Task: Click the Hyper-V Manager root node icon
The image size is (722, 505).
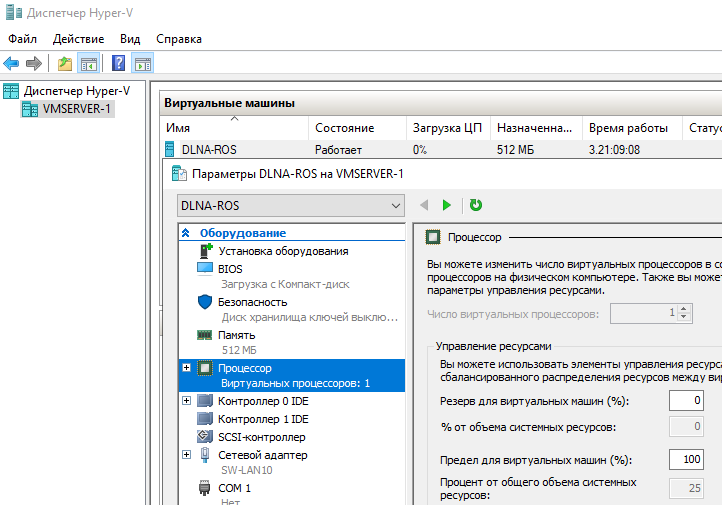Action: [x=11, y=91]
